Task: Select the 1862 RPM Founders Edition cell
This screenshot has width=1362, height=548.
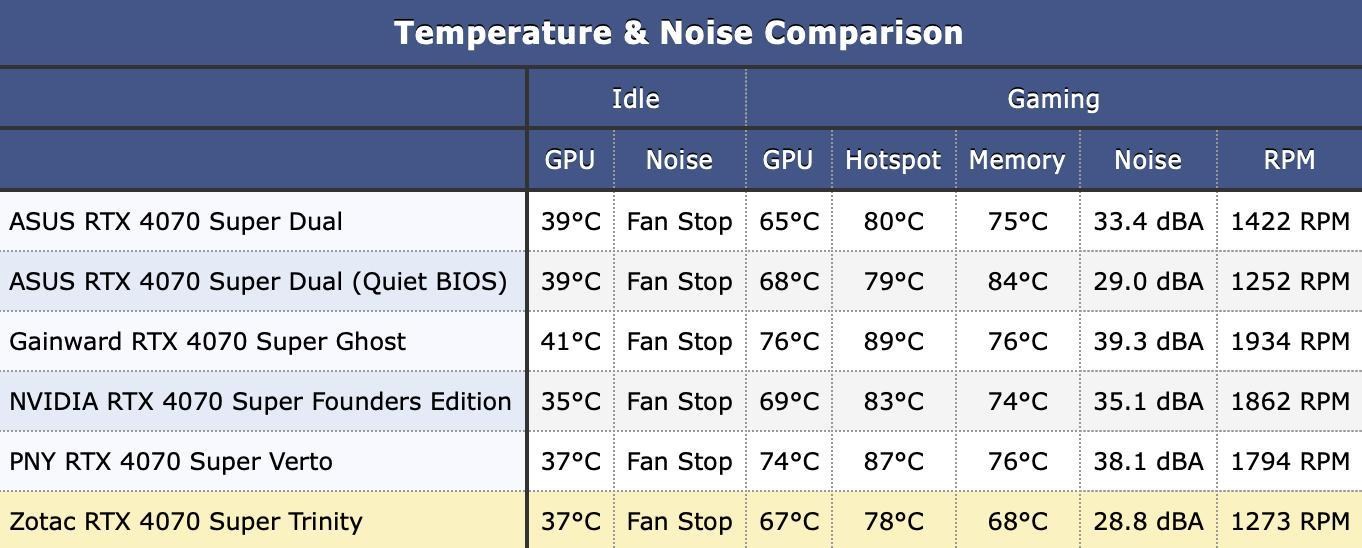Action: click(1290, 401)
